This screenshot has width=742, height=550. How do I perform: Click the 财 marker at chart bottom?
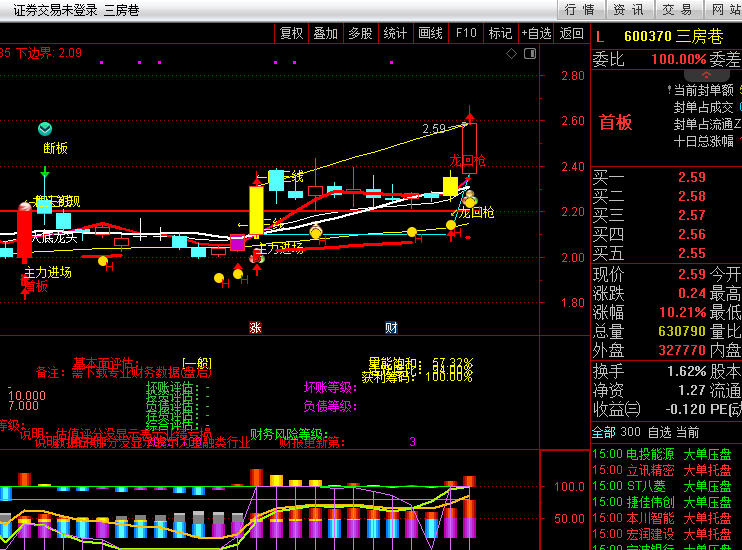tap(391, 327)
